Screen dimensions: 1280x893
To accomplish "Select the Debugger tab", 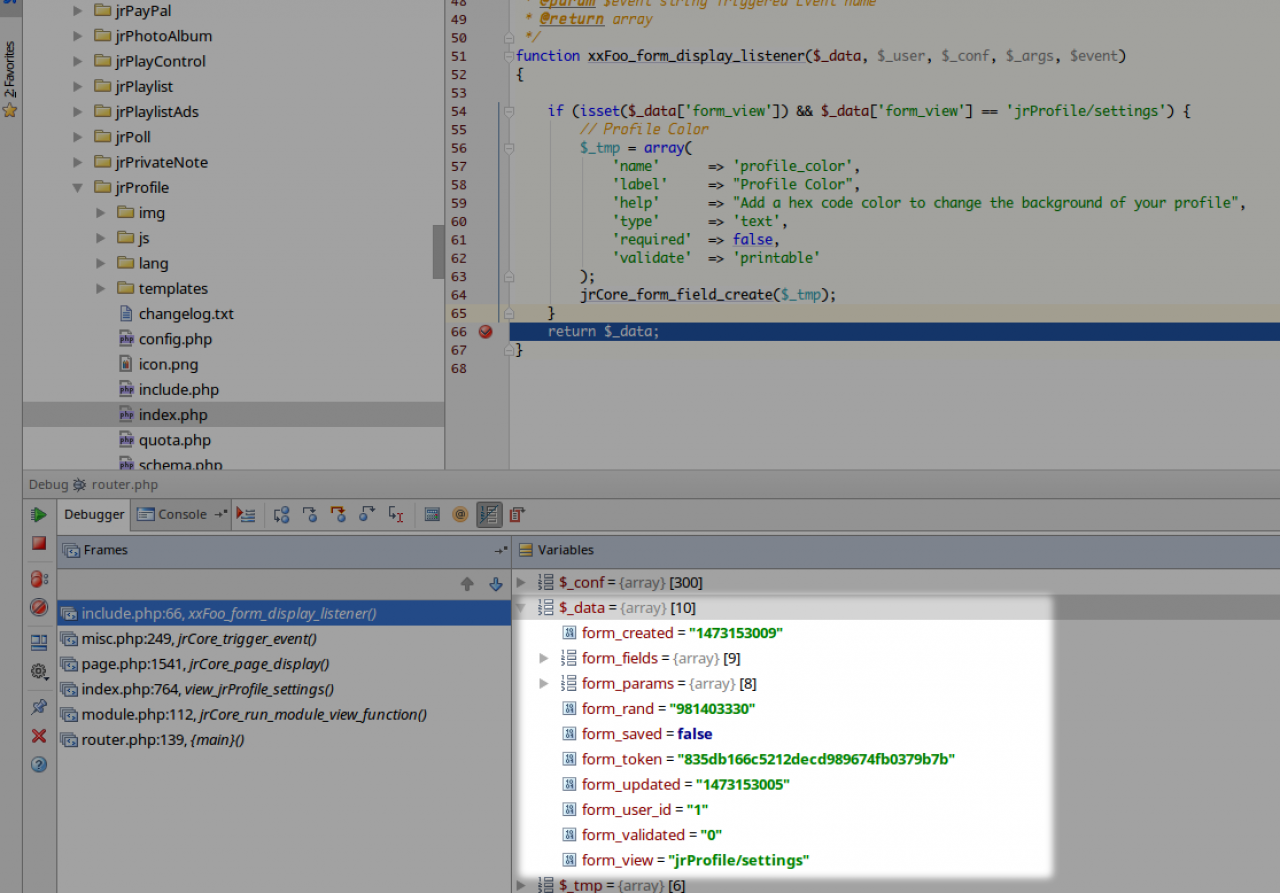I will point(95,515).
